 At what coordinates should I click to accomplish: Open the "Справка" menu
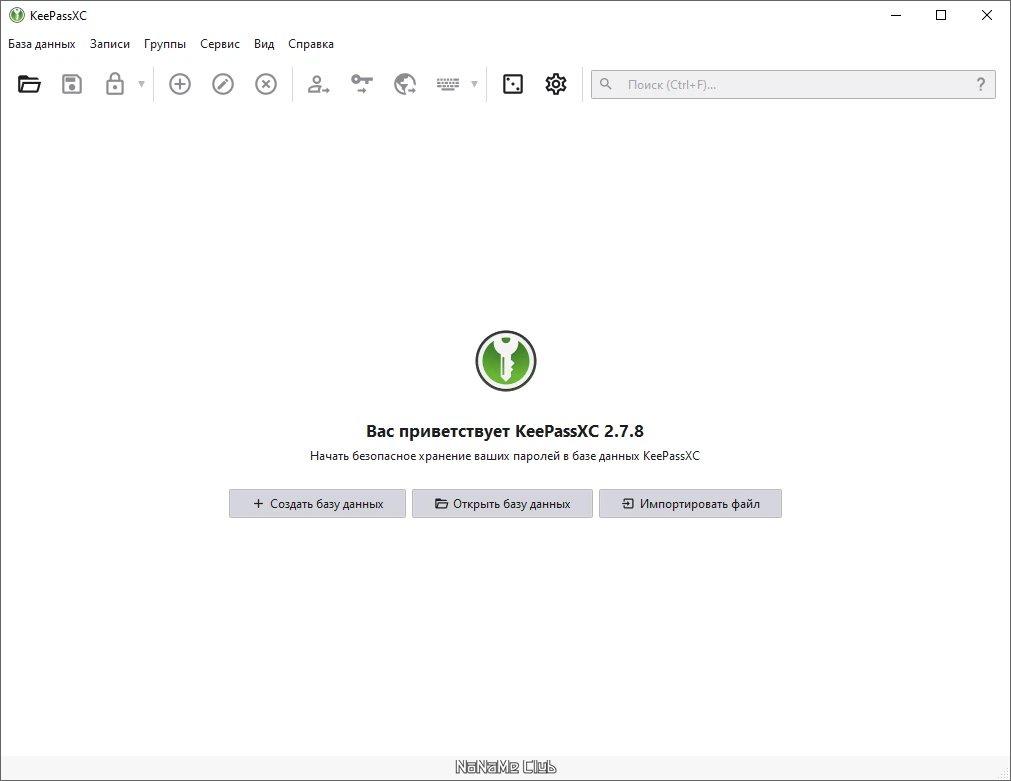311,44
